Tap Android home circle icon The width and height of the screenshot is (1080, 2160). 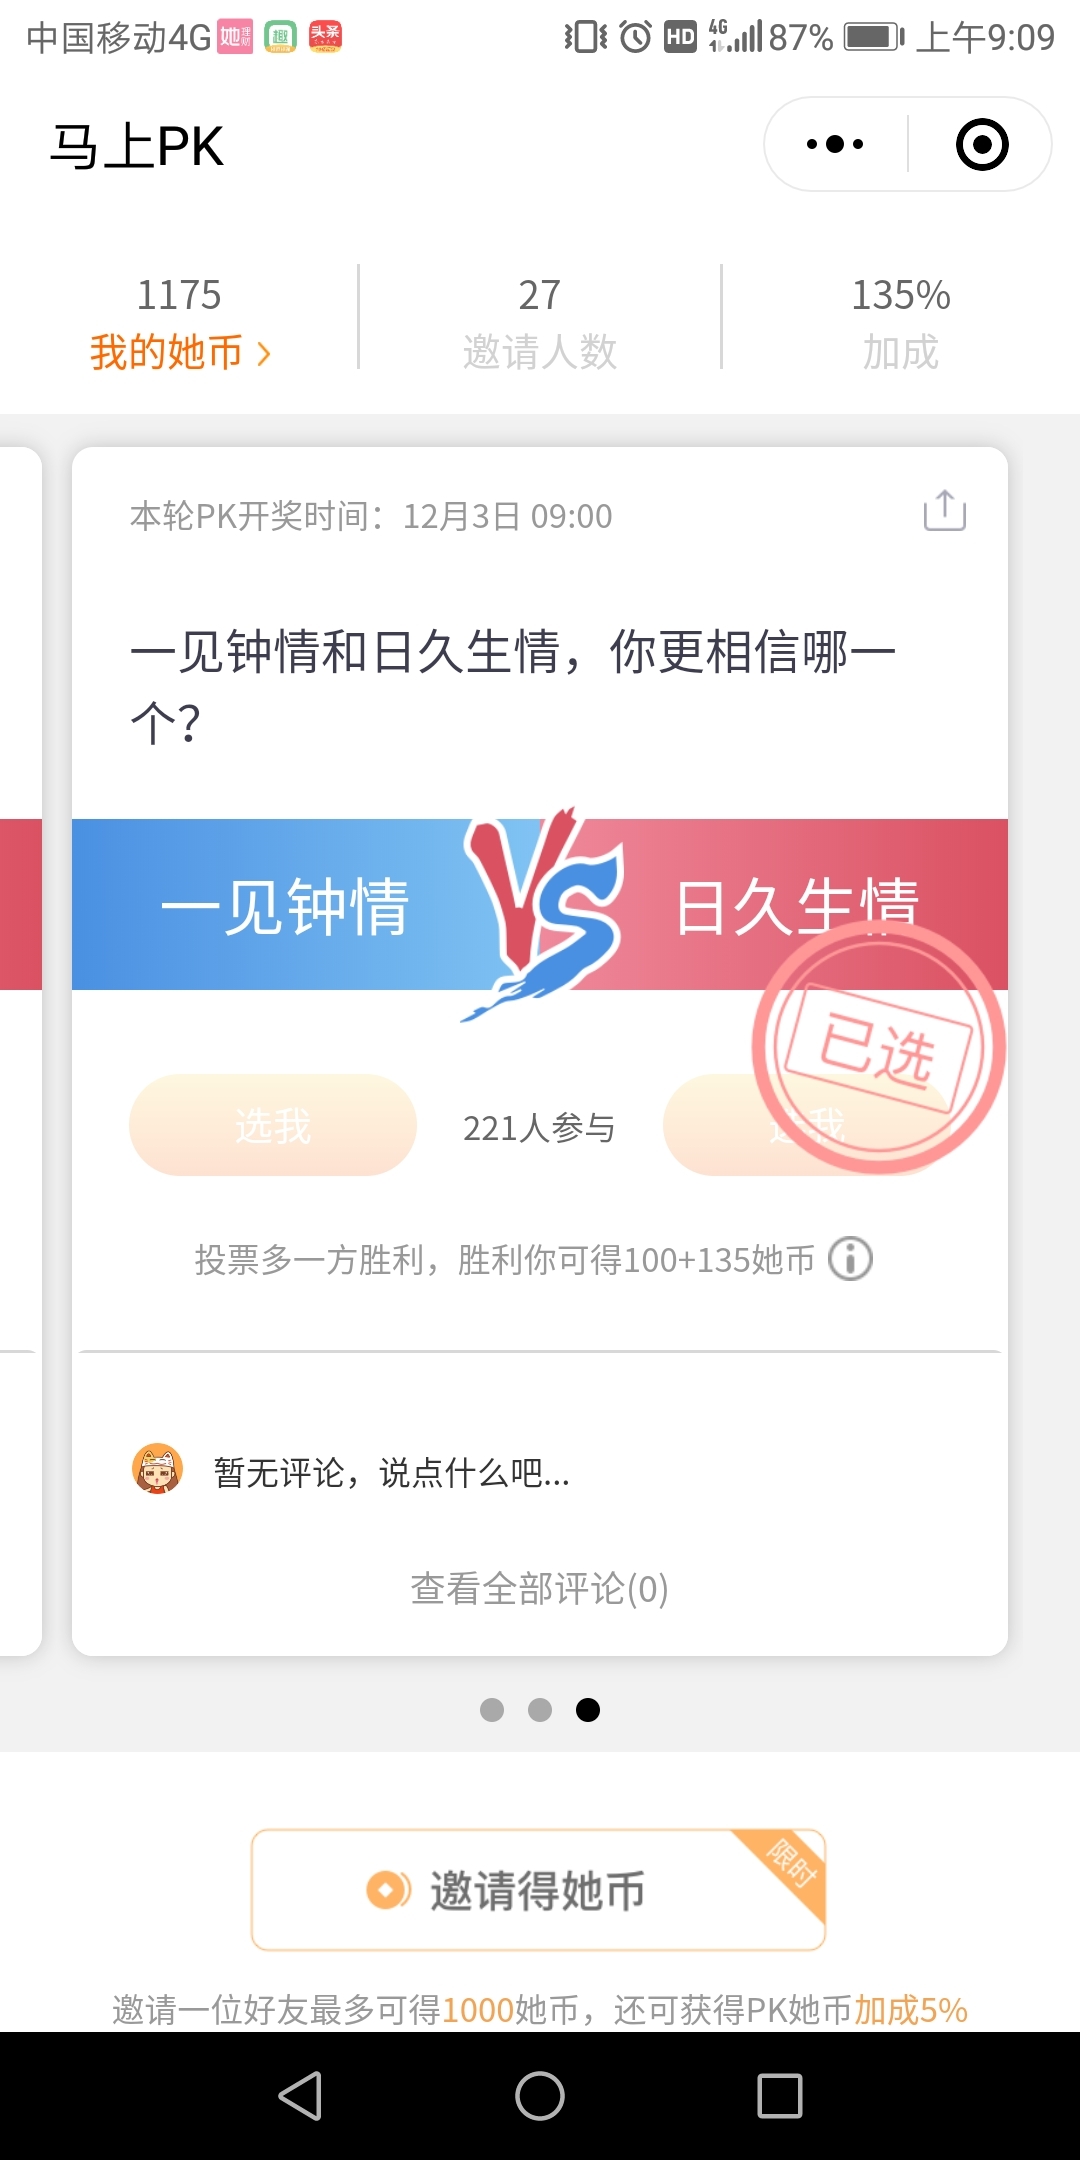point(540,2095)
